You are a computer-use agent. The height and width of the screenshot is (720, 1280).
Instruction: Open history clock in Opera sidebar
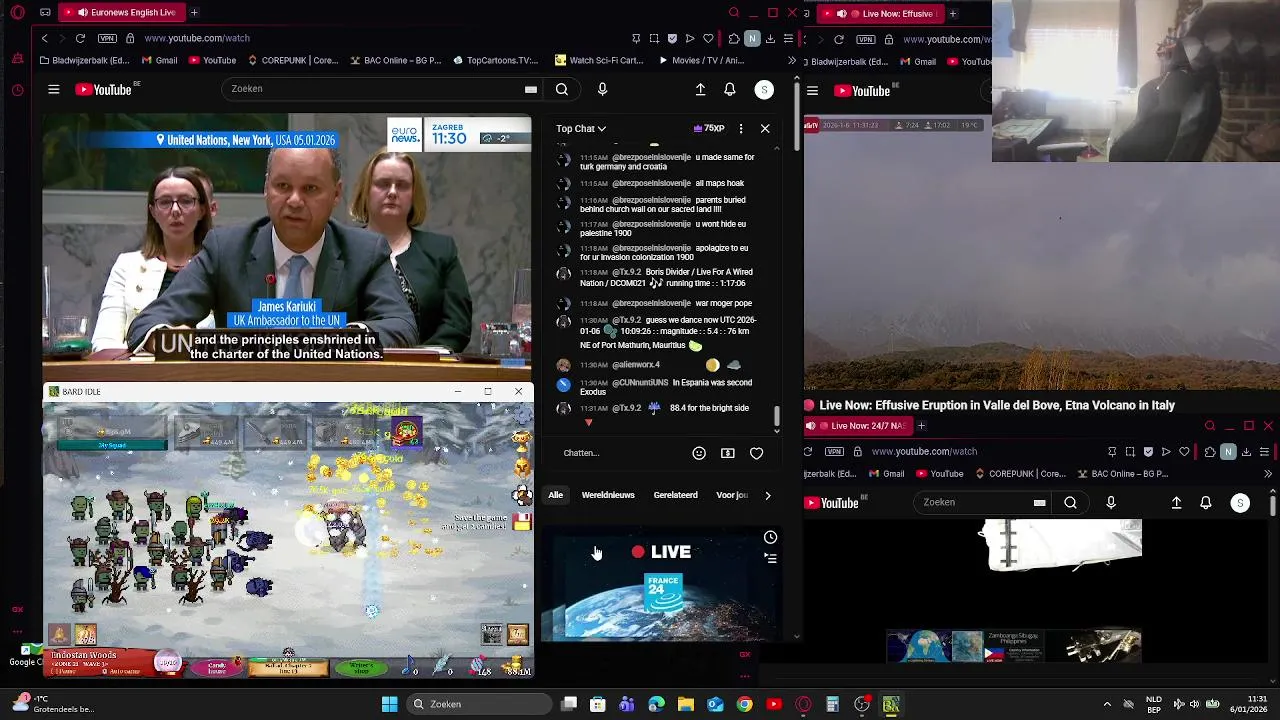17,90
